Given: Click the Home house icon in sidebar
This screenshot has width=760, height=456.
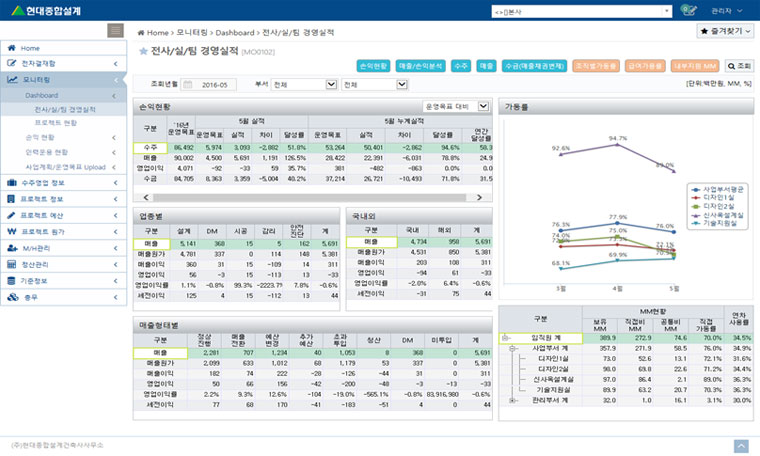Looking at the screenshot, I should click(x=11, y=48).
